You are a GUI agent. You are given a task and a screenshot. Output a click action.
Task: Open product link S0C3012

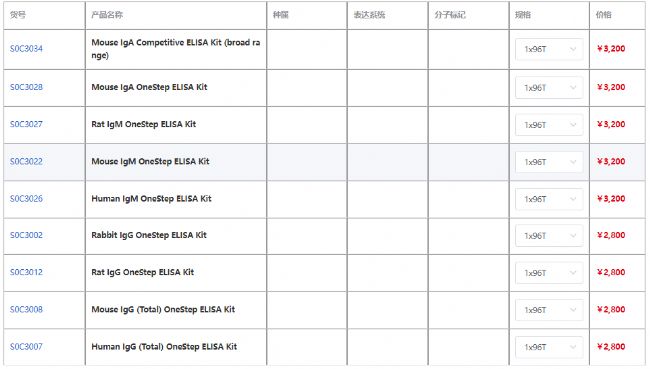26,272
